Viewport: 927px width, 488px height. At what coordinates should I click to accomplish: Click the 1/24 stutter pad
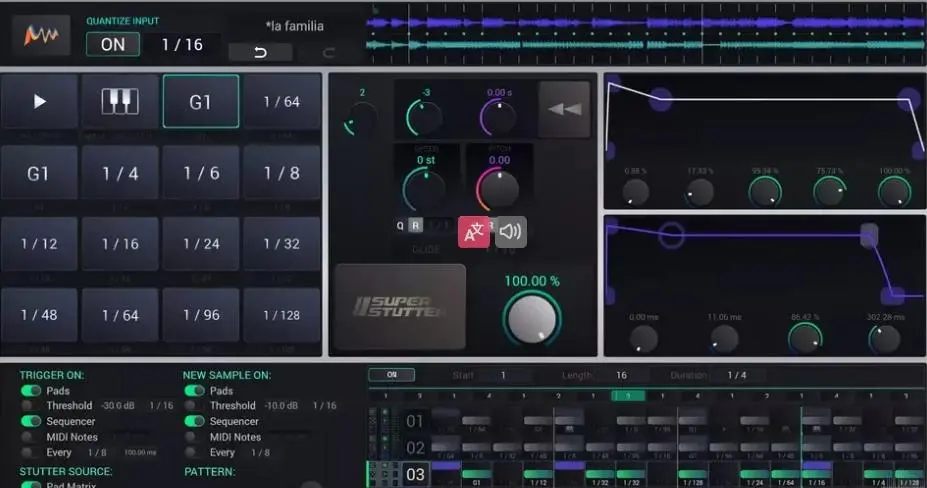(x=201, y=244)
